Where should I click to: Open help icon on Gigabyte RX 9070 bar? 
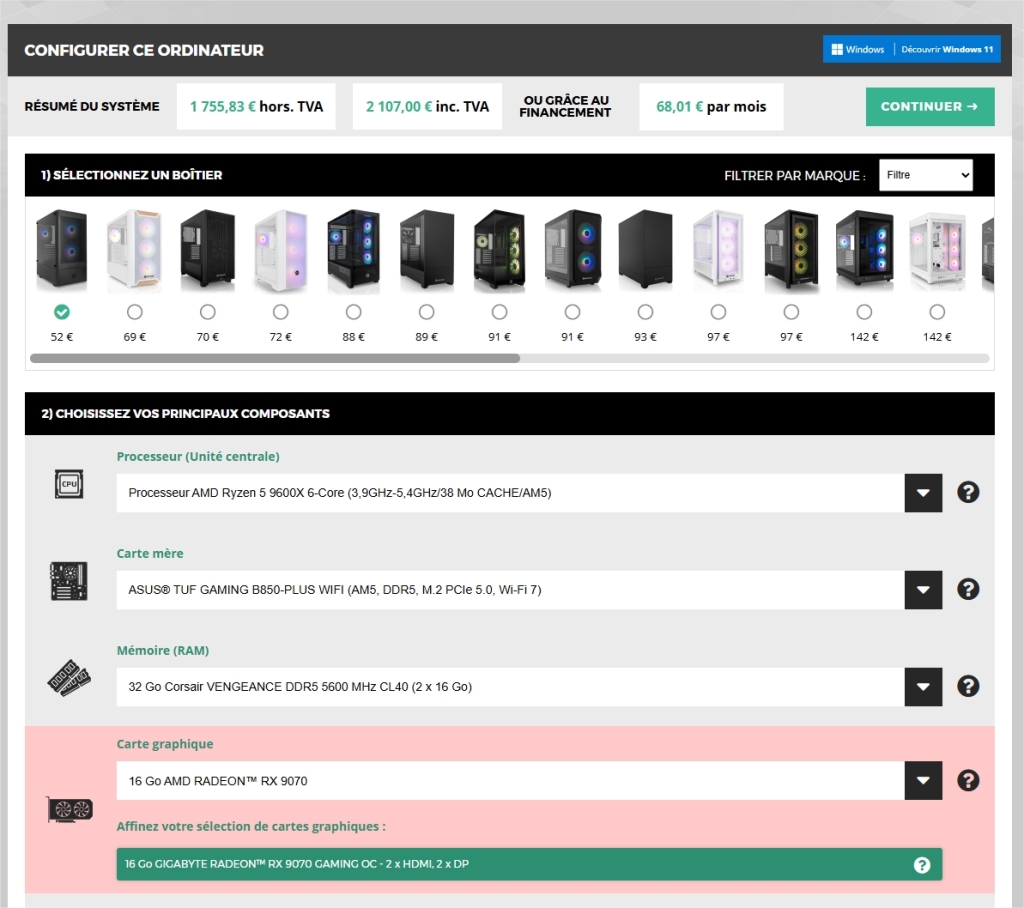point(921,865)
